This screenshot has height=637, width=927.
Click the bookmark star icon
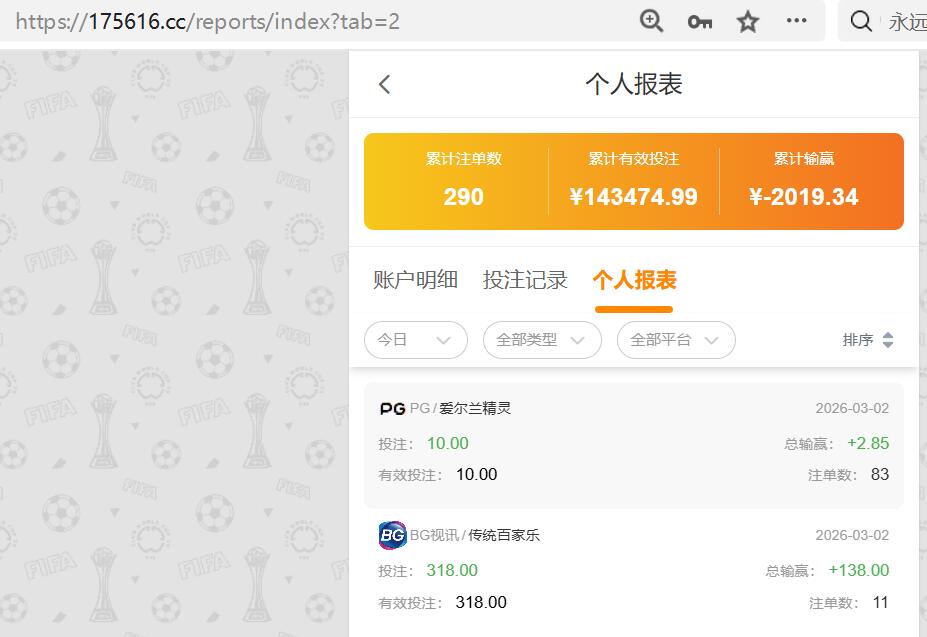pyautogui.click(x=747, y=20)
